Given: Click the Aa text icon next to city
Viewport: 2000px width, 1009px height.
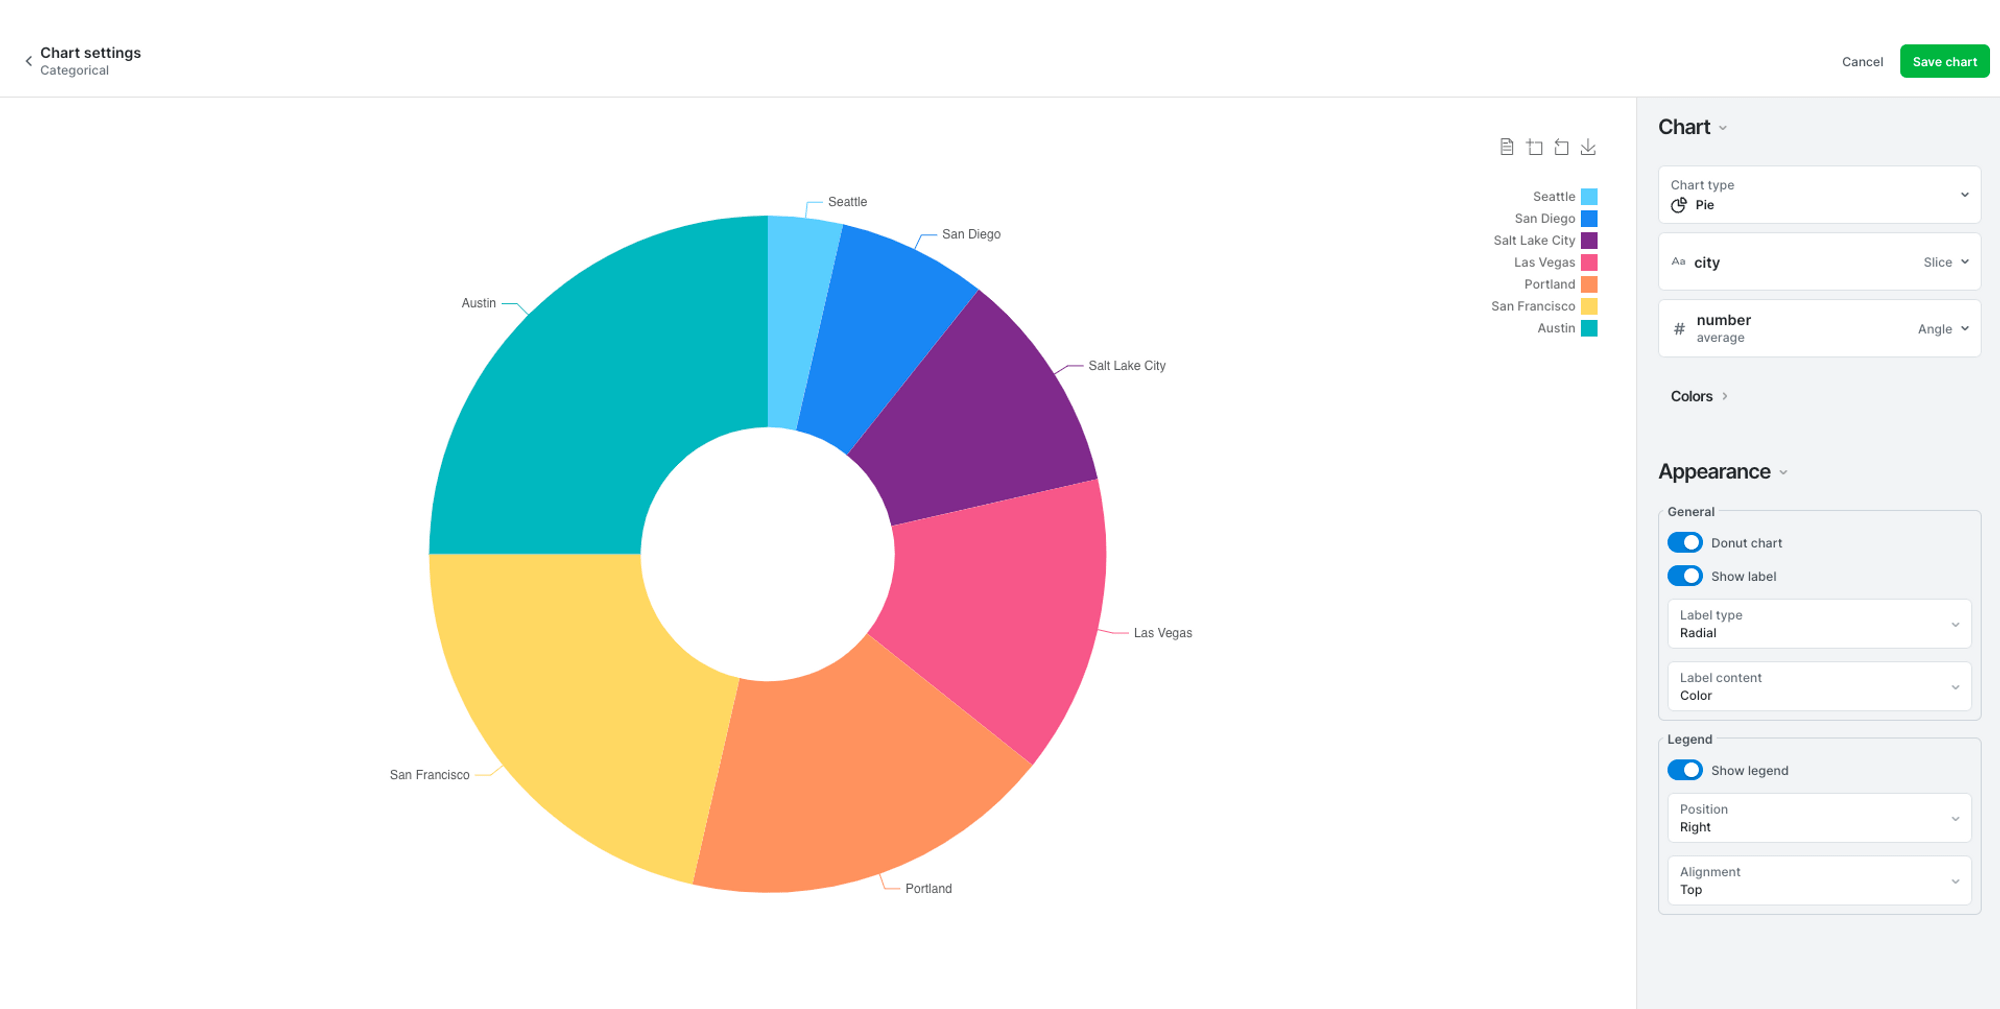Looking at the screenshot, I should tap(1679, 261).
